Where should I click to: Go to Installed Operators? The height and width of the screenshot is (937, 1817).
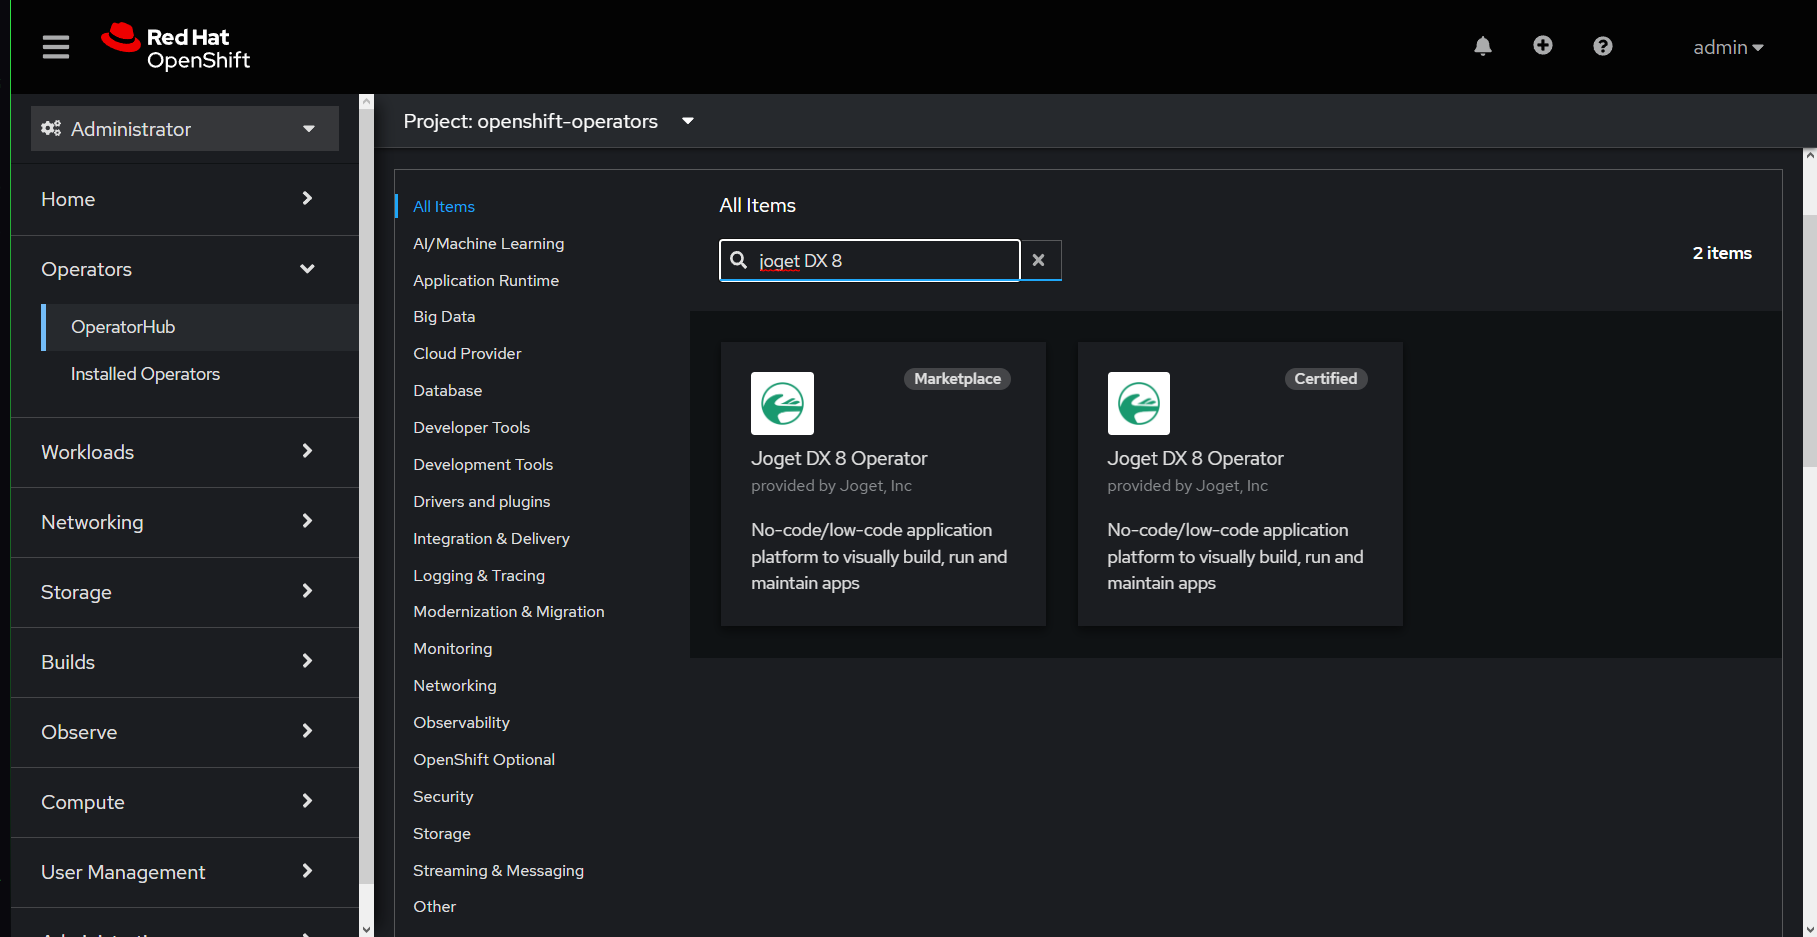pyautogui.click(x=145, y=374)
